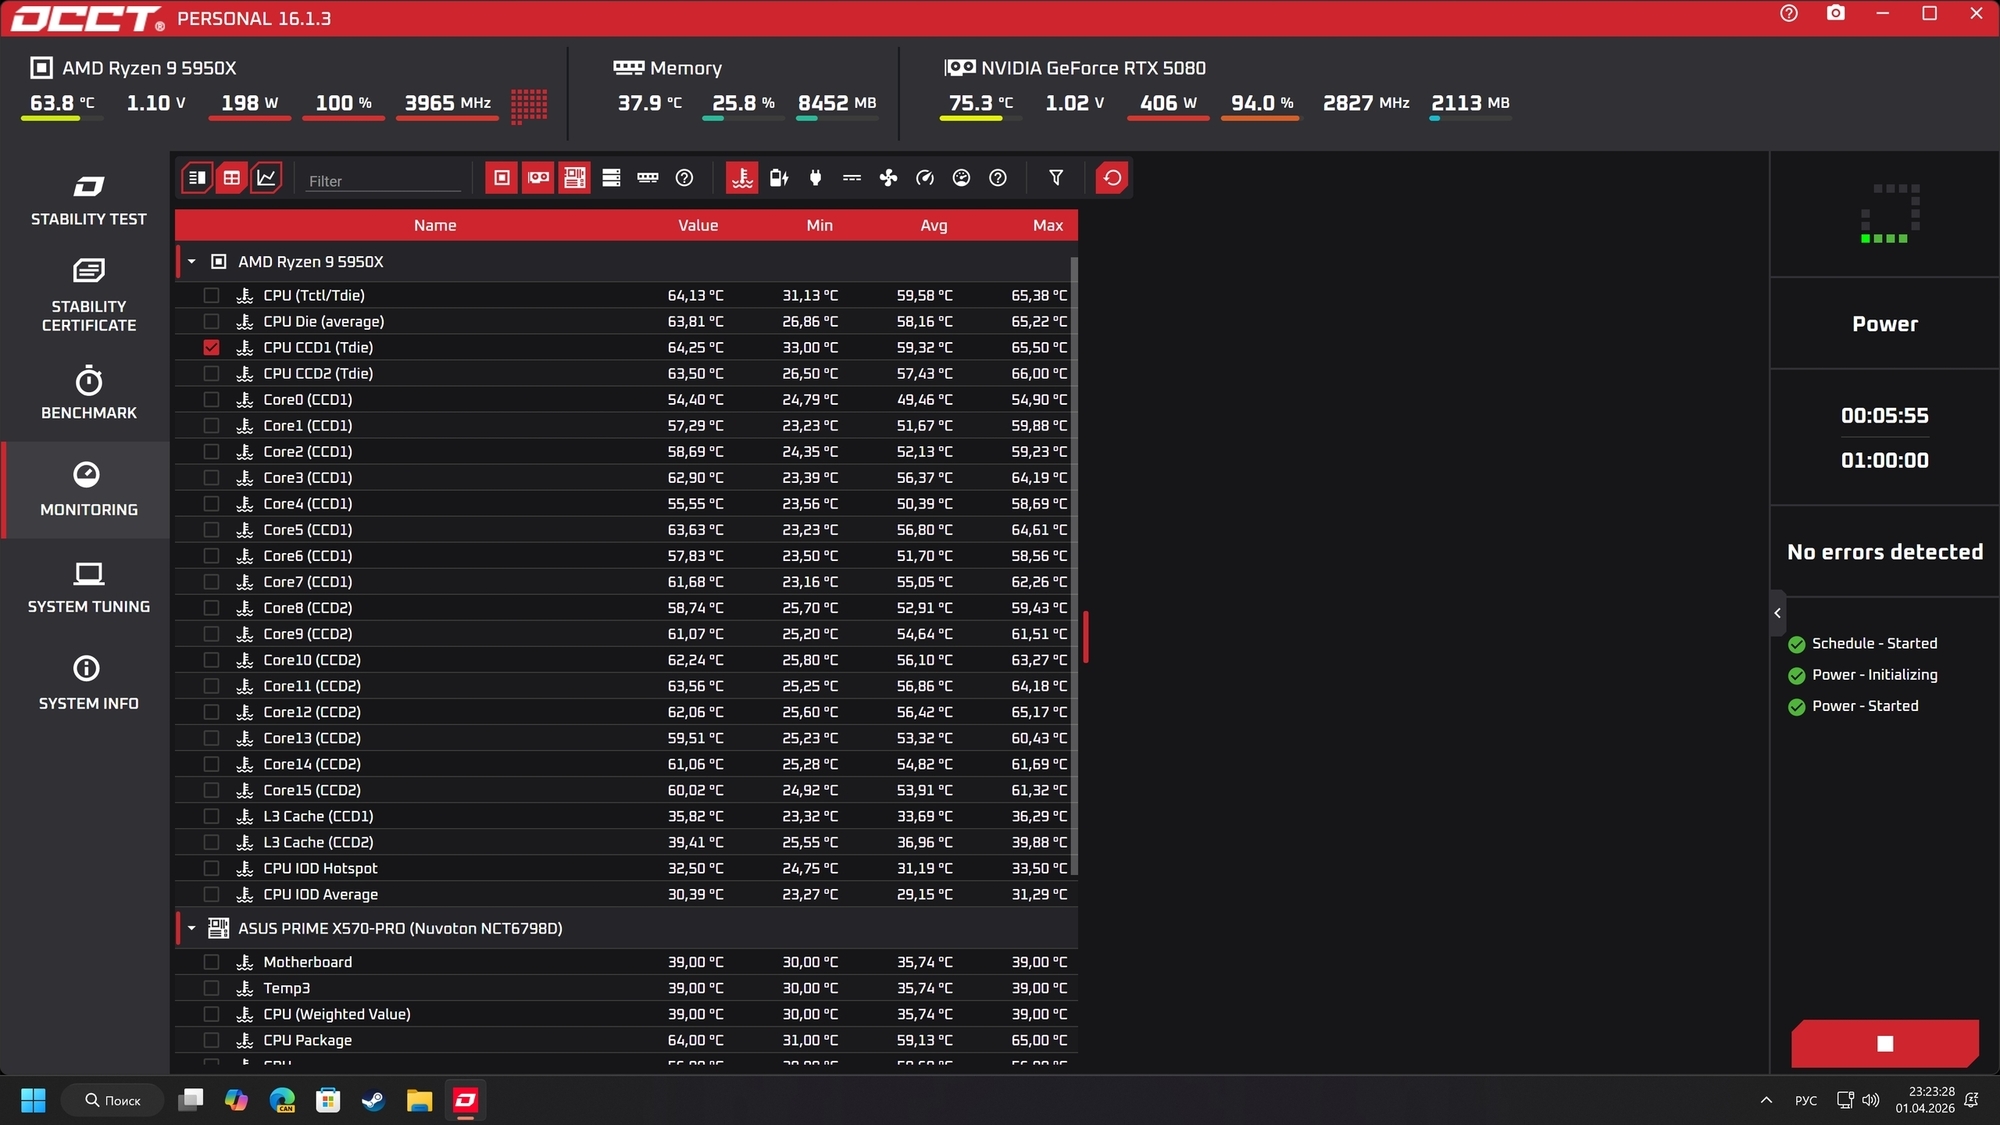Toggle the temperature sensors filter icon
Screen dimensions: 2000x1125
[741, 178]
